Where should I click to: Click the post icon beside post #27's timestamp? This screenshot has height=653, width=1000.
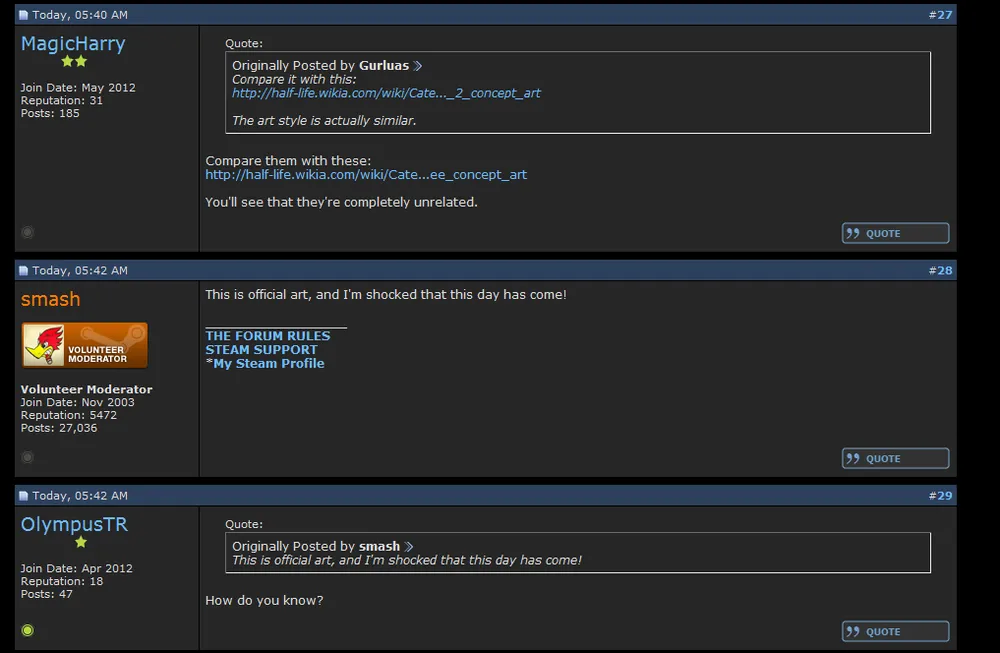click(24, 16)
